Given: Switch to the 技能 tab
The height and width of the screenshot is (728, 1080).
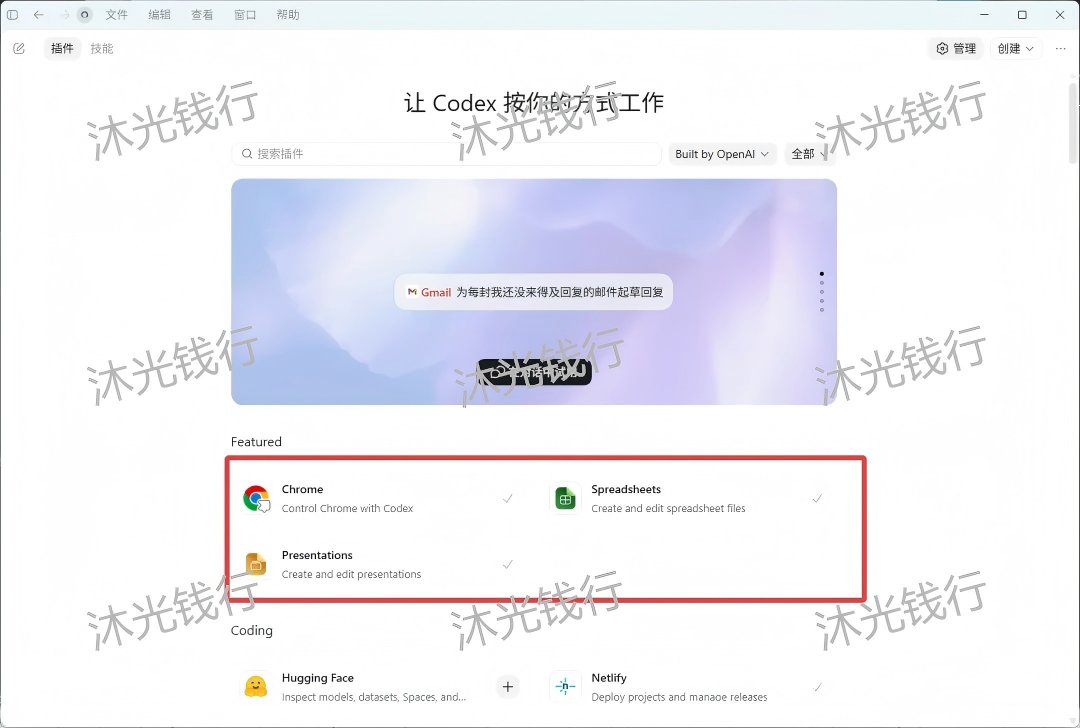Looking at the screenshot, I should coord(102,48).
